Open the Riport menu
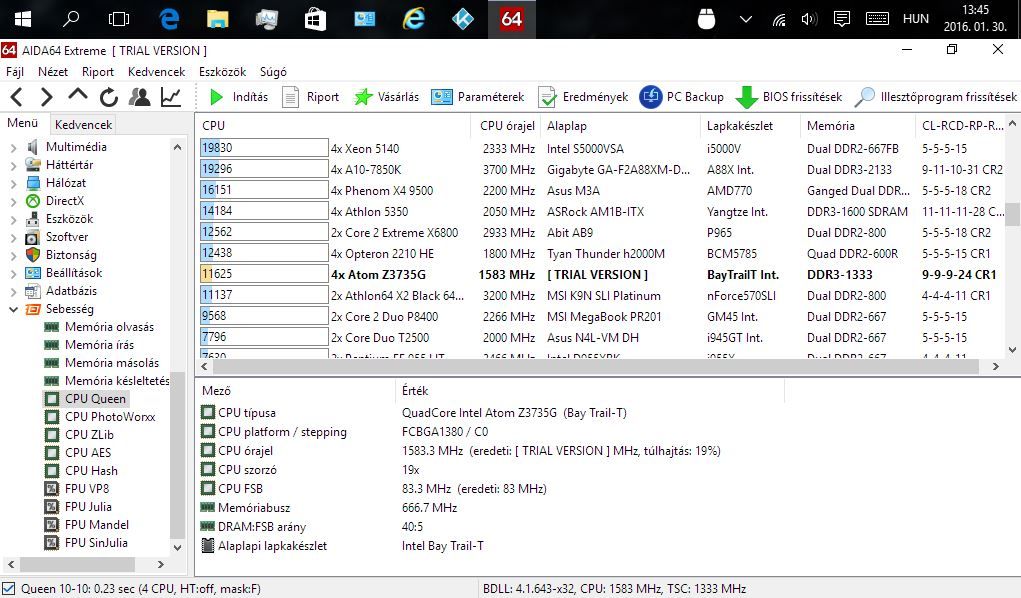The image size is (1021, 598). [98, 72]
